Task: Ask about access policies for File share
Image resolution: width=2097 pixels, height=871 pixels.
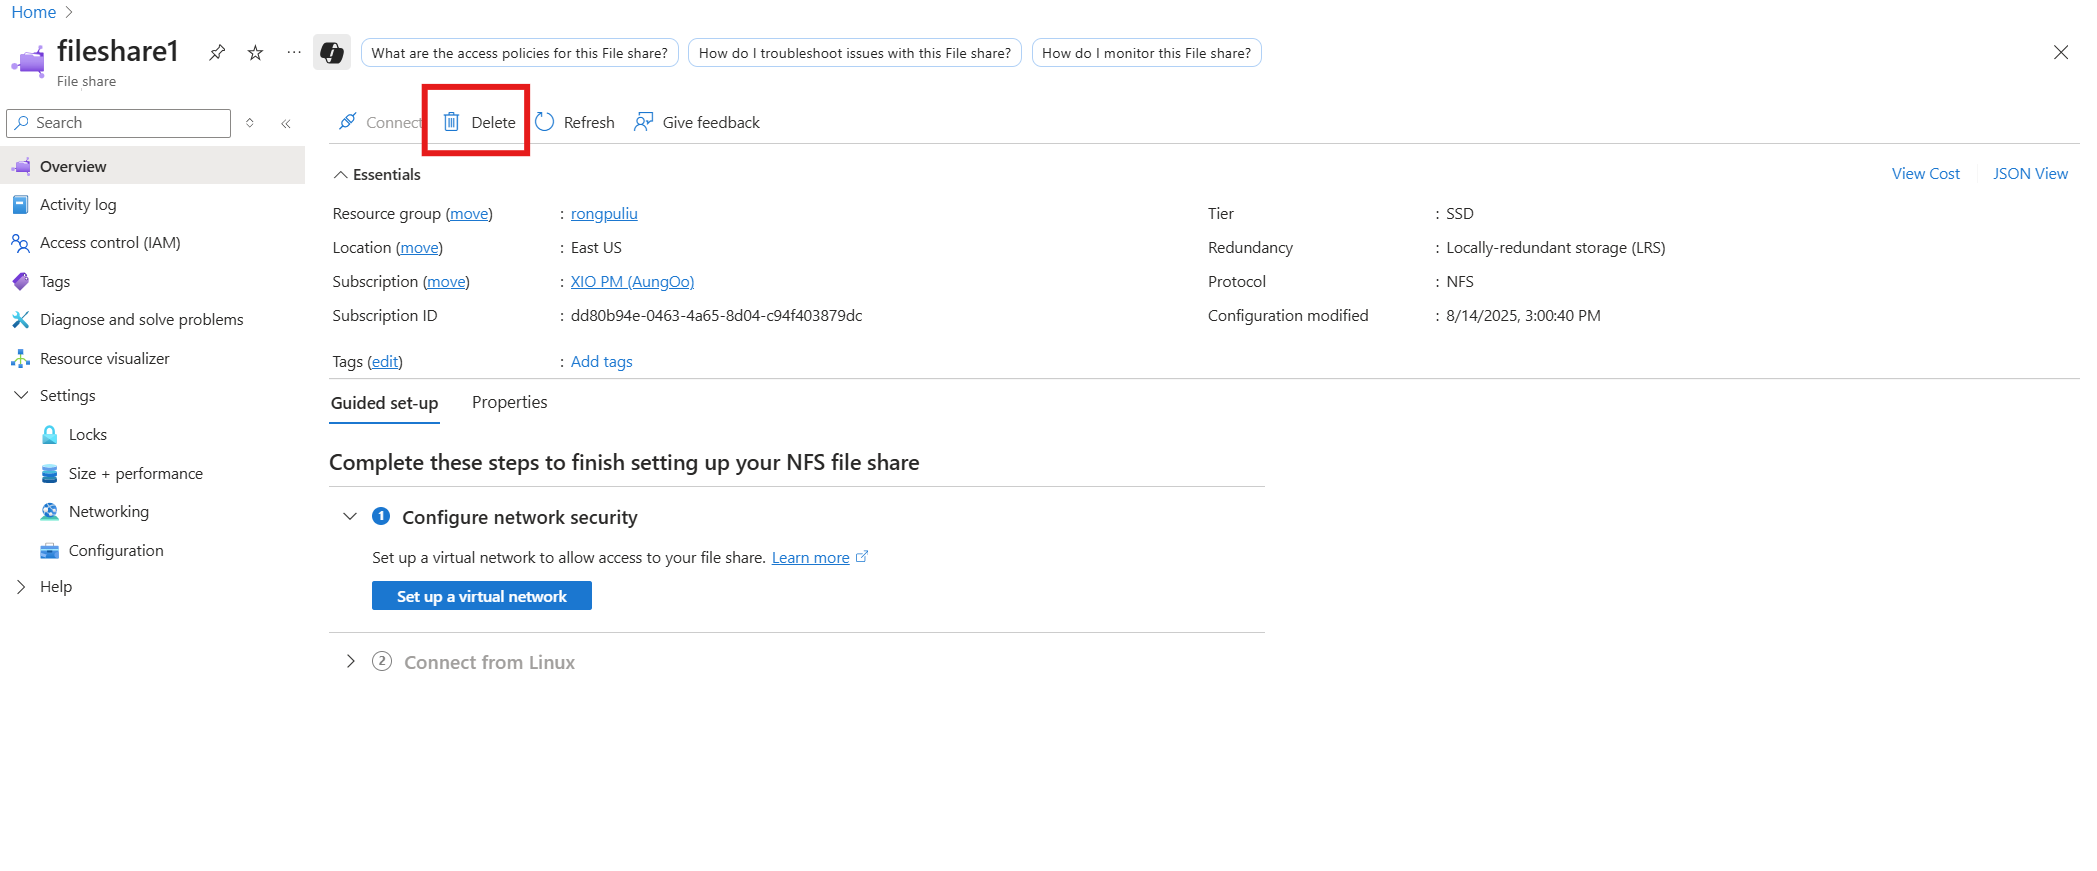Action: tap(520, 53)
